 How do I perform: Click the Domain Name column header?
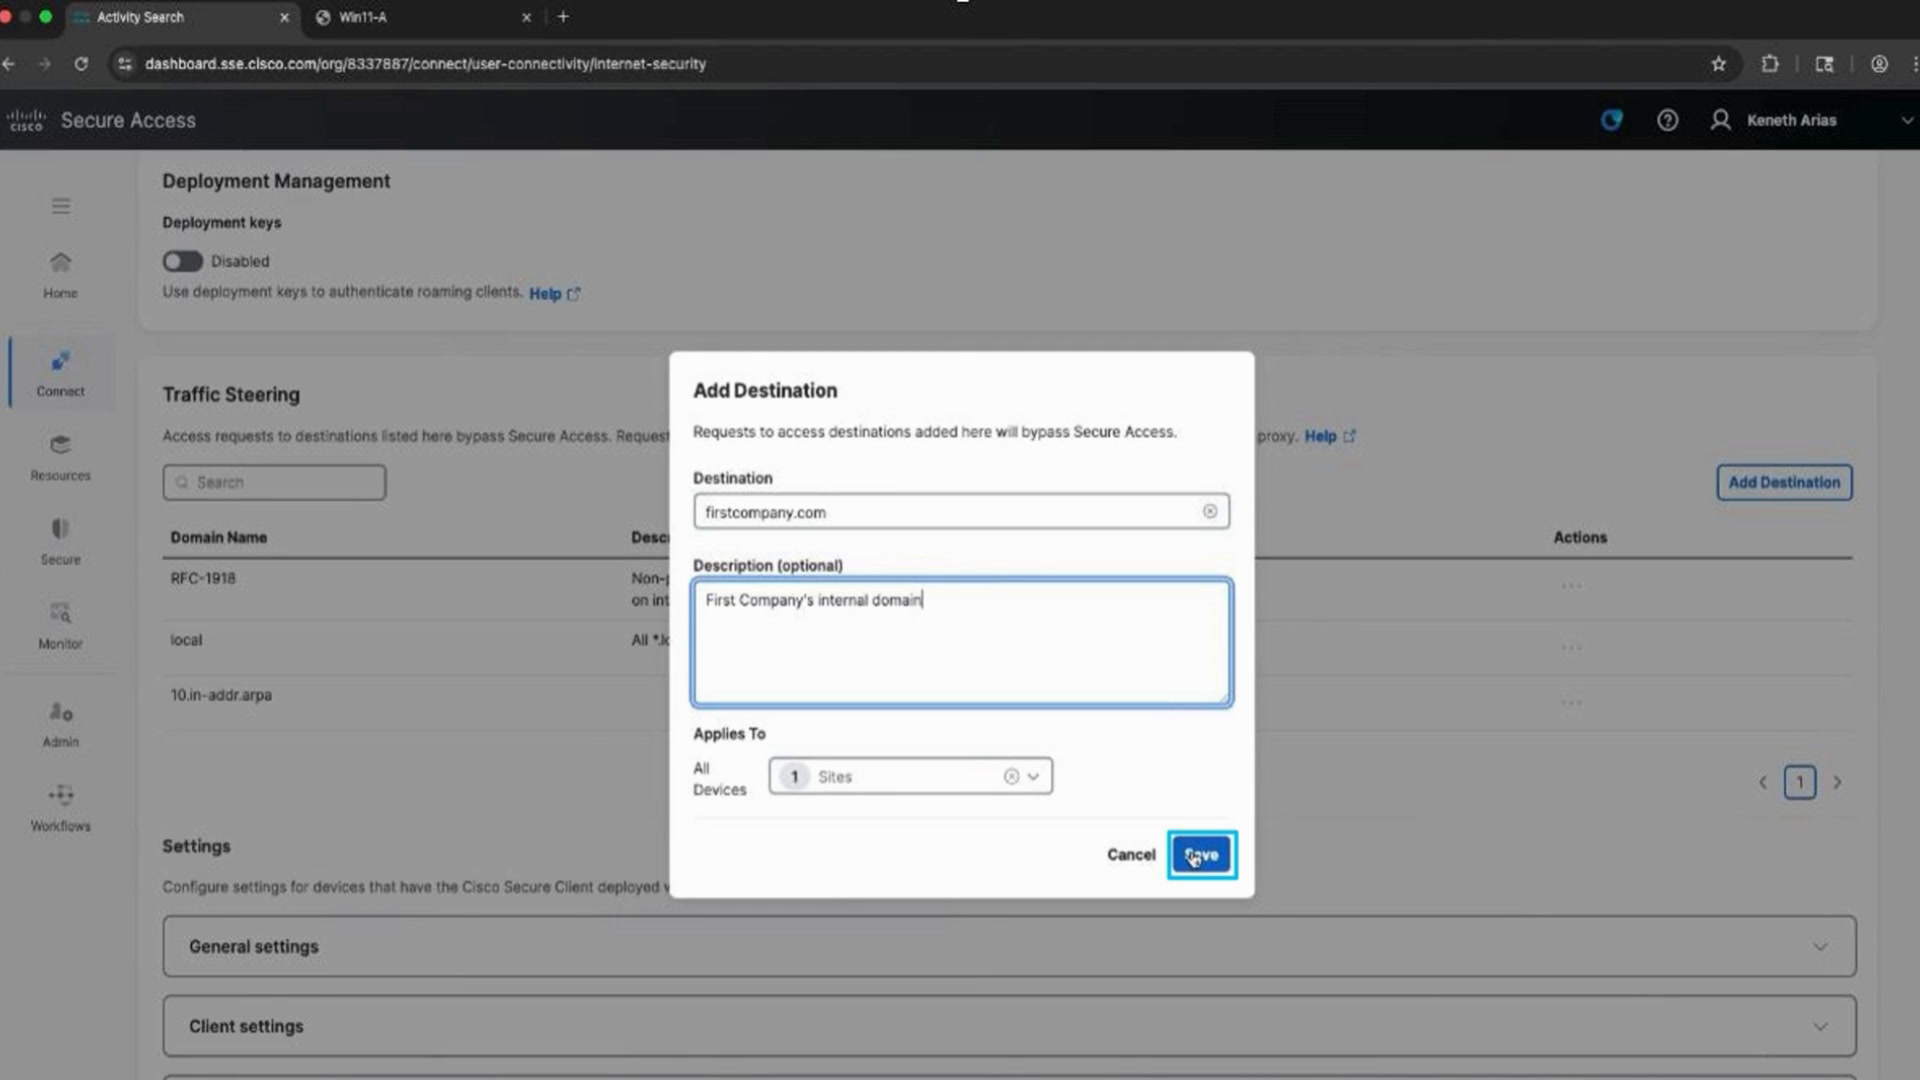point(218,537)
